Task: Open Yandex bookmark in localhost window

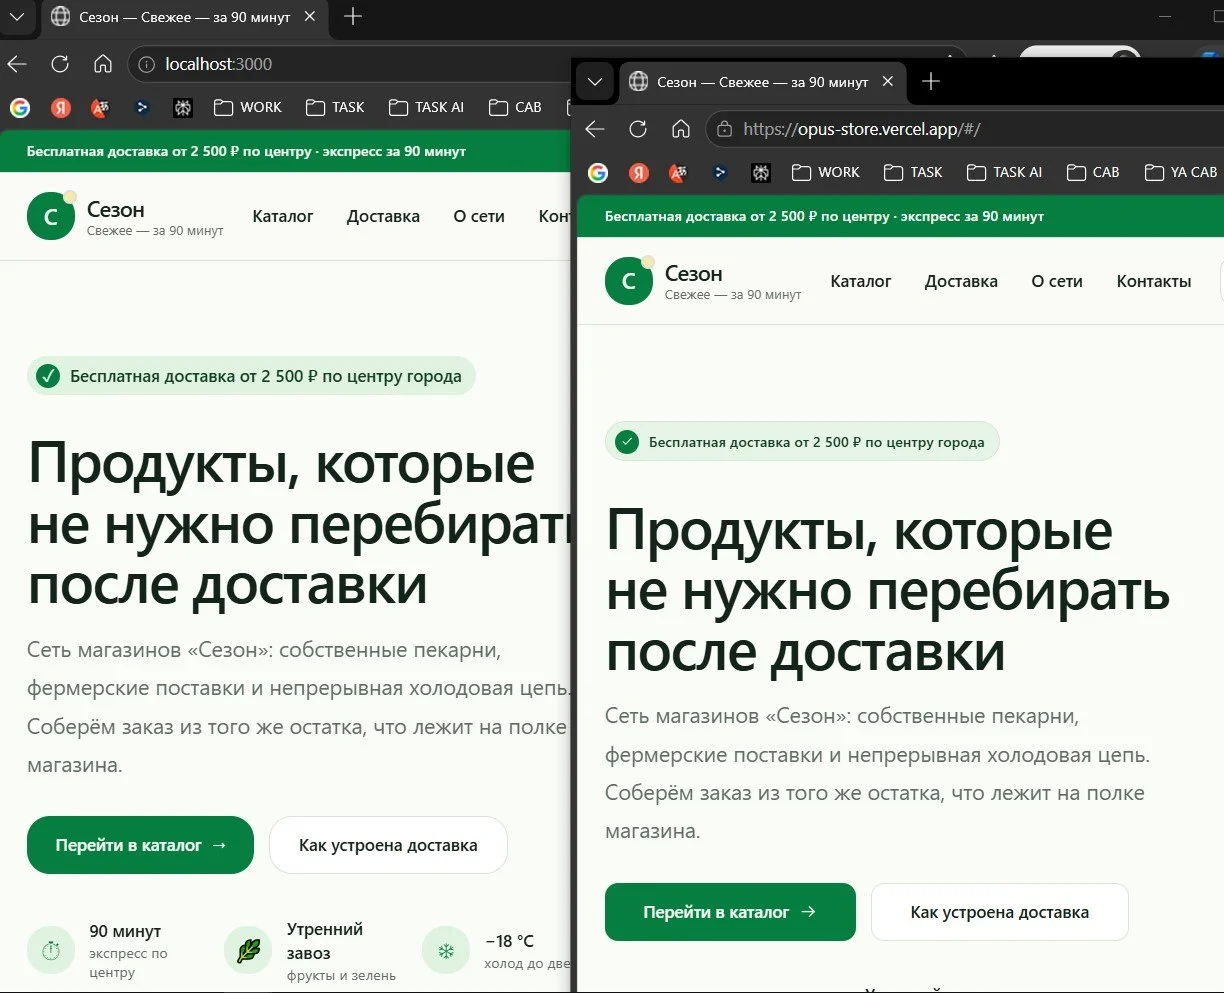Action: (x=61, y=107)
